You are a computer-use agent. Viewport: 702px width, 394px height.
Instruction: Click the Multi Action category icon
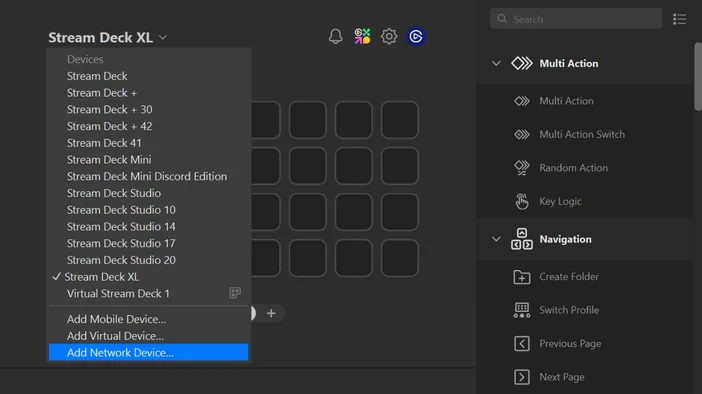click(x=522, y=63)
